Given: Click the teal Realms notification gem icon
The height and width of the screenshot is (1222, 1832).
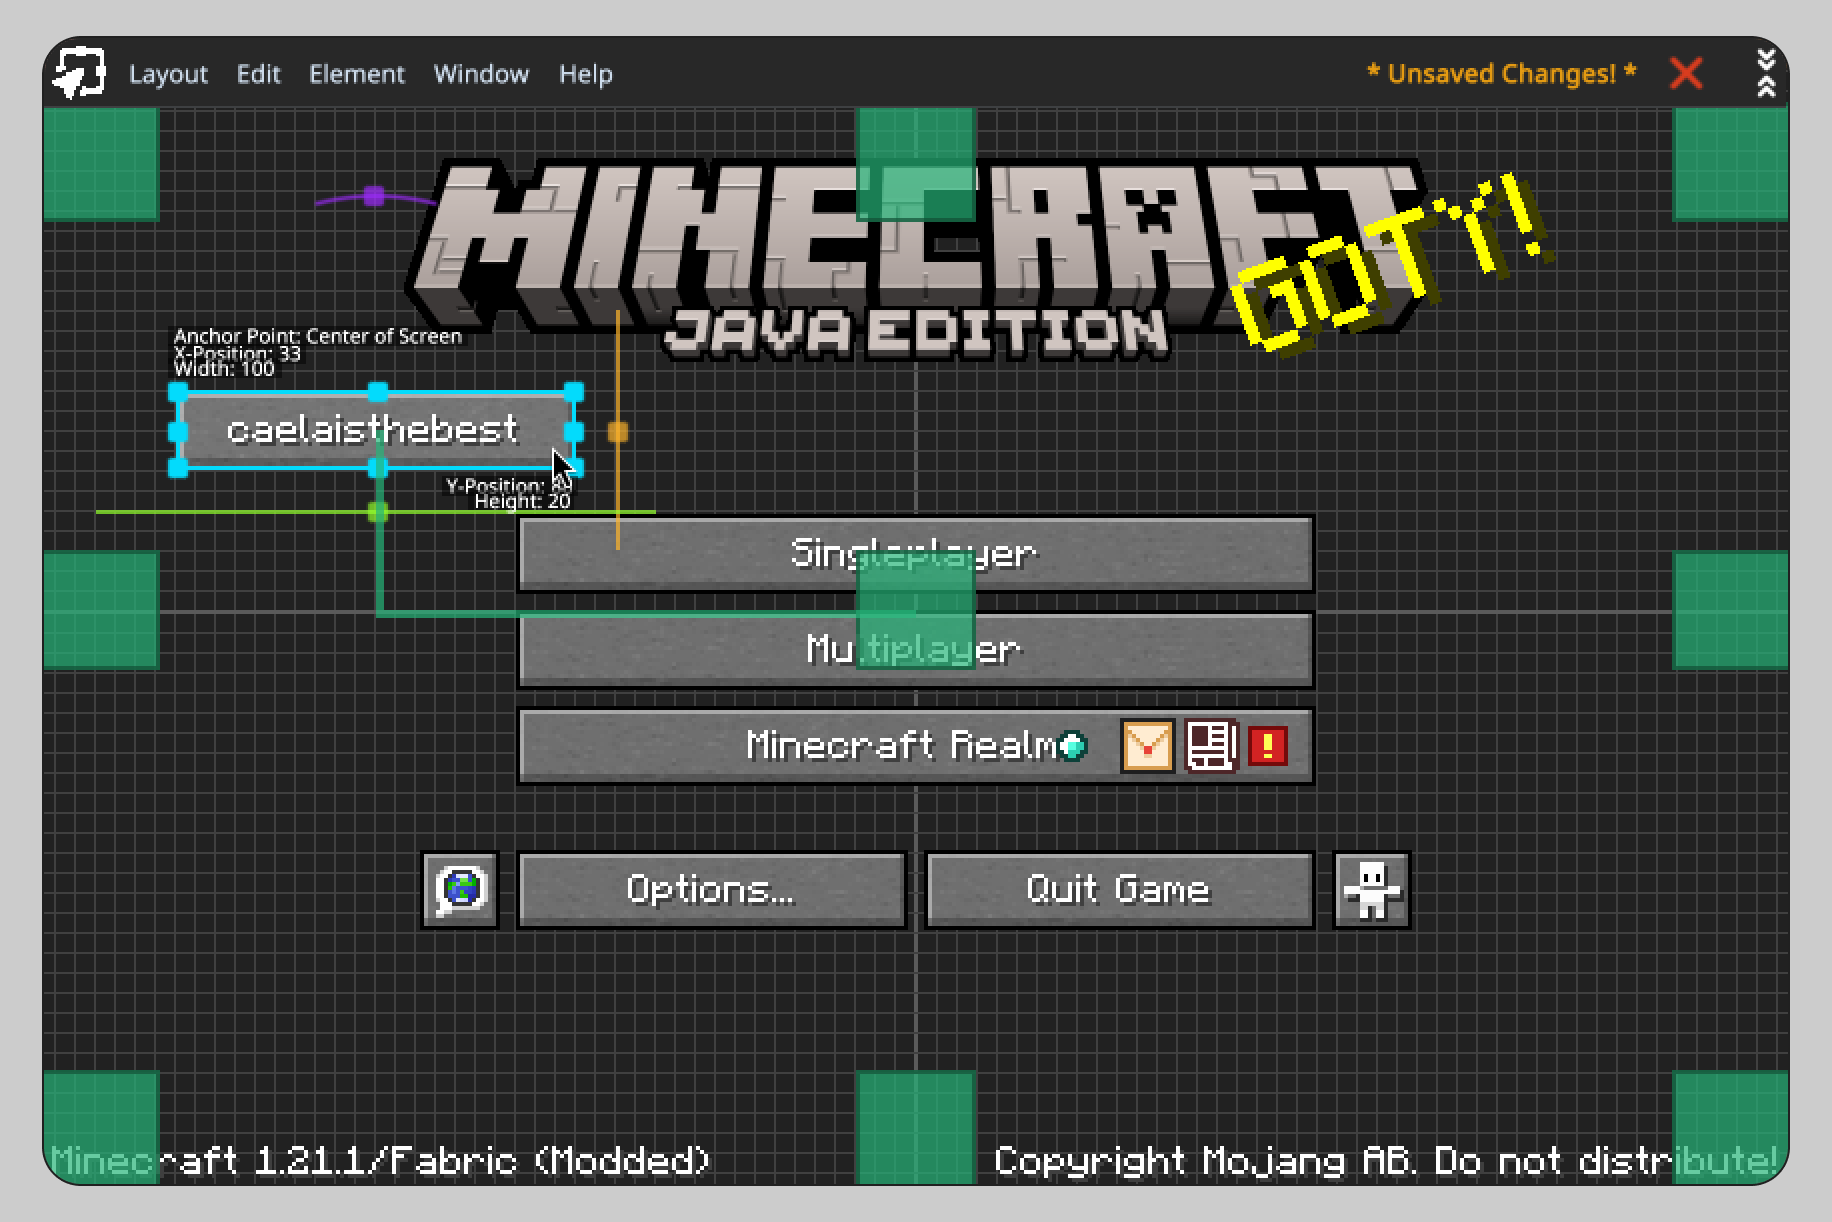Looking at the screenshot, I should (1072, 746).
